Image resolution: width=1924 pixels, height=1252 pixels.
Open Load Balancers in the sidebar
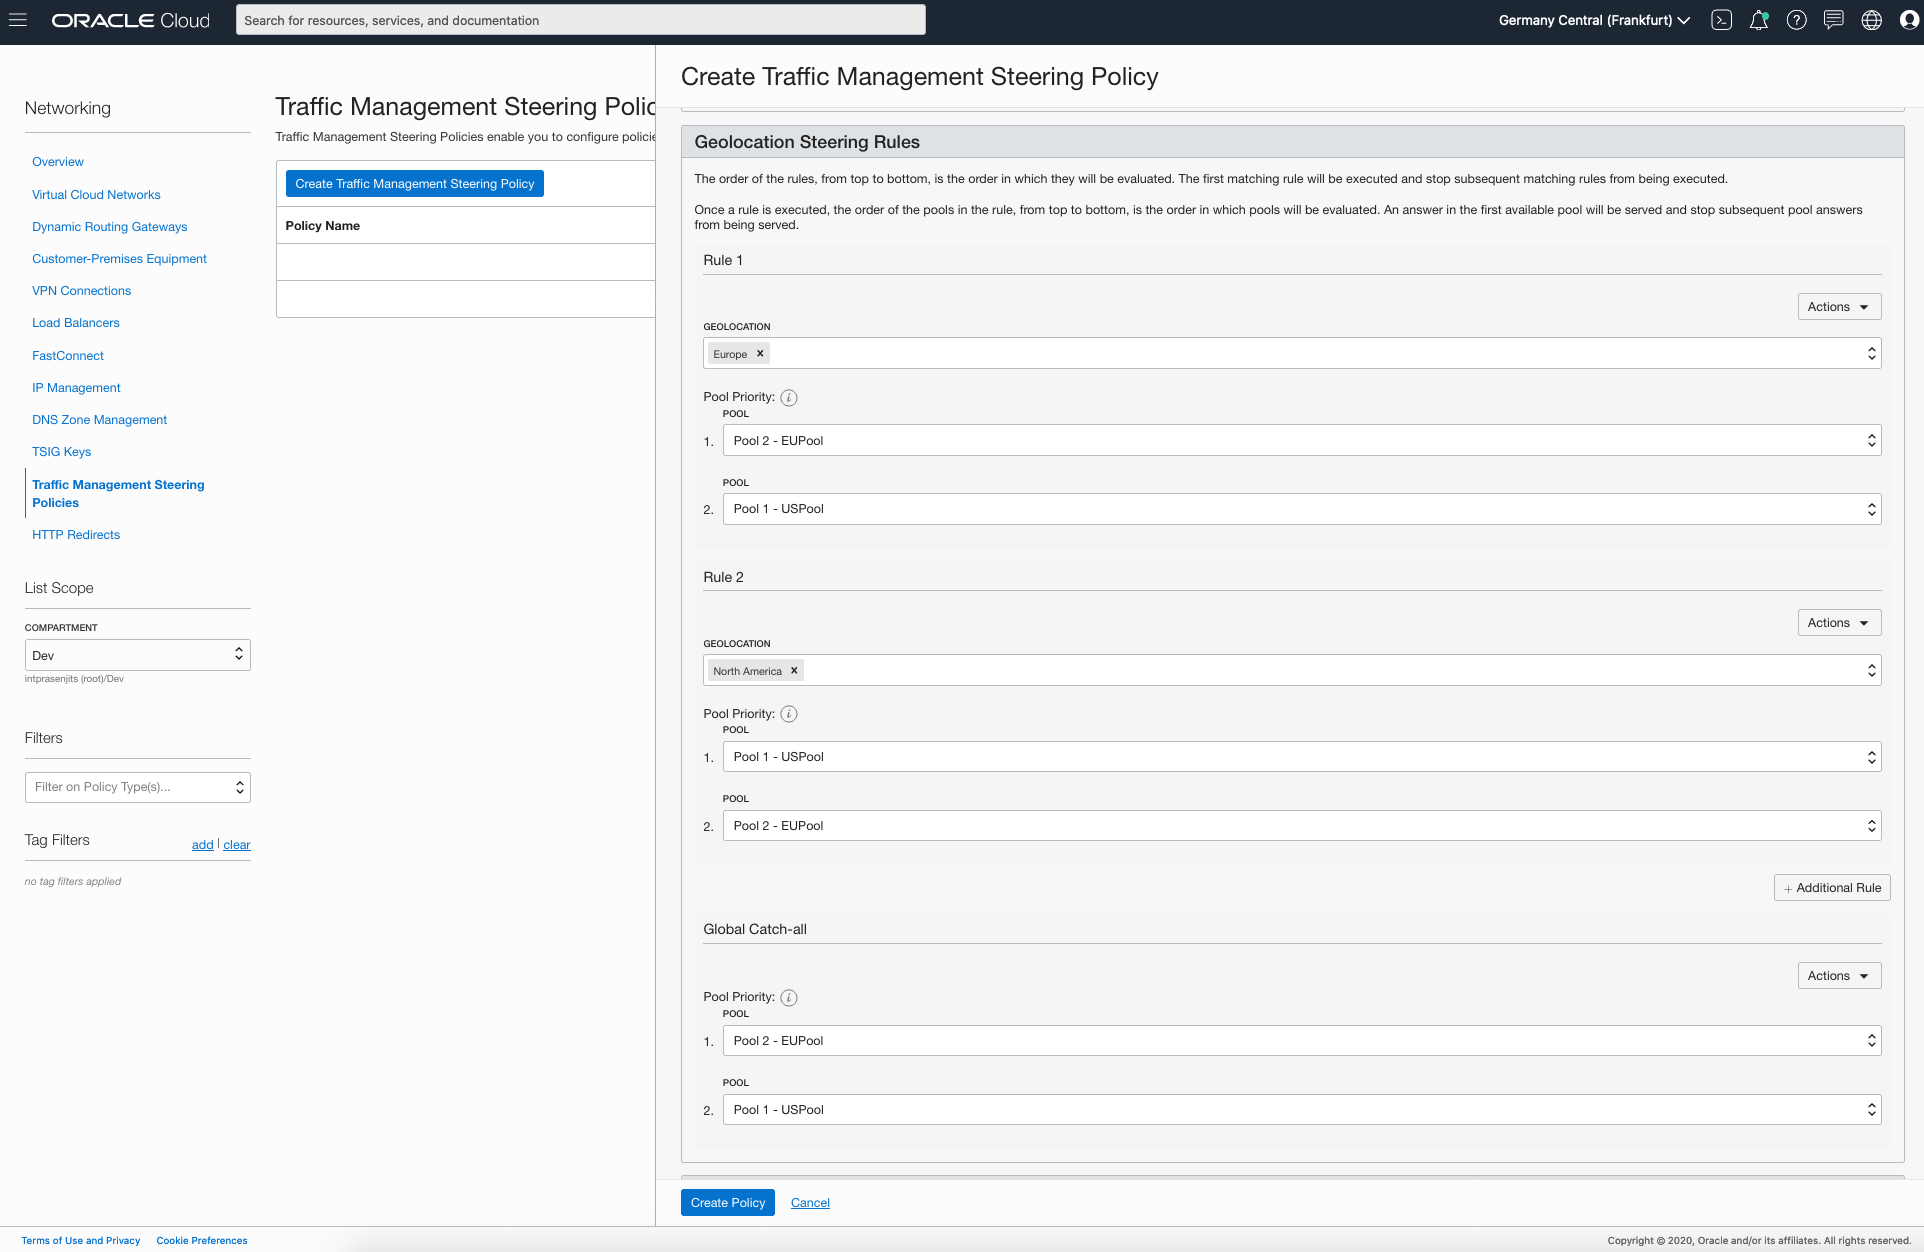click(75, 323)
